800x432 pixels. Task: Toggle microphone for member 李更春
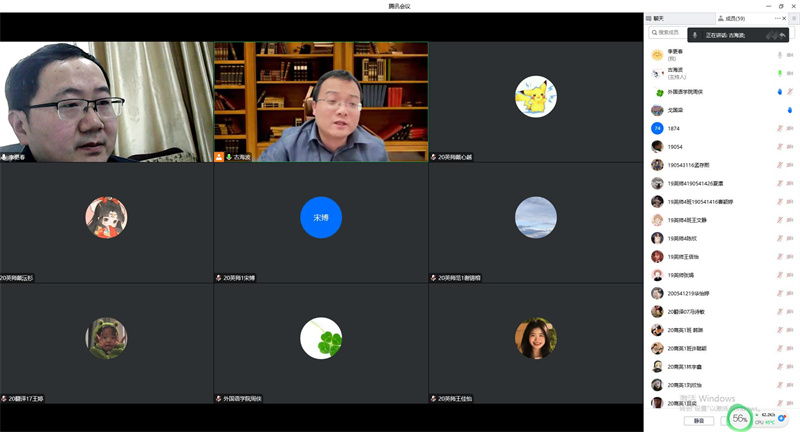pyautogui.click(x=779, y=55)
